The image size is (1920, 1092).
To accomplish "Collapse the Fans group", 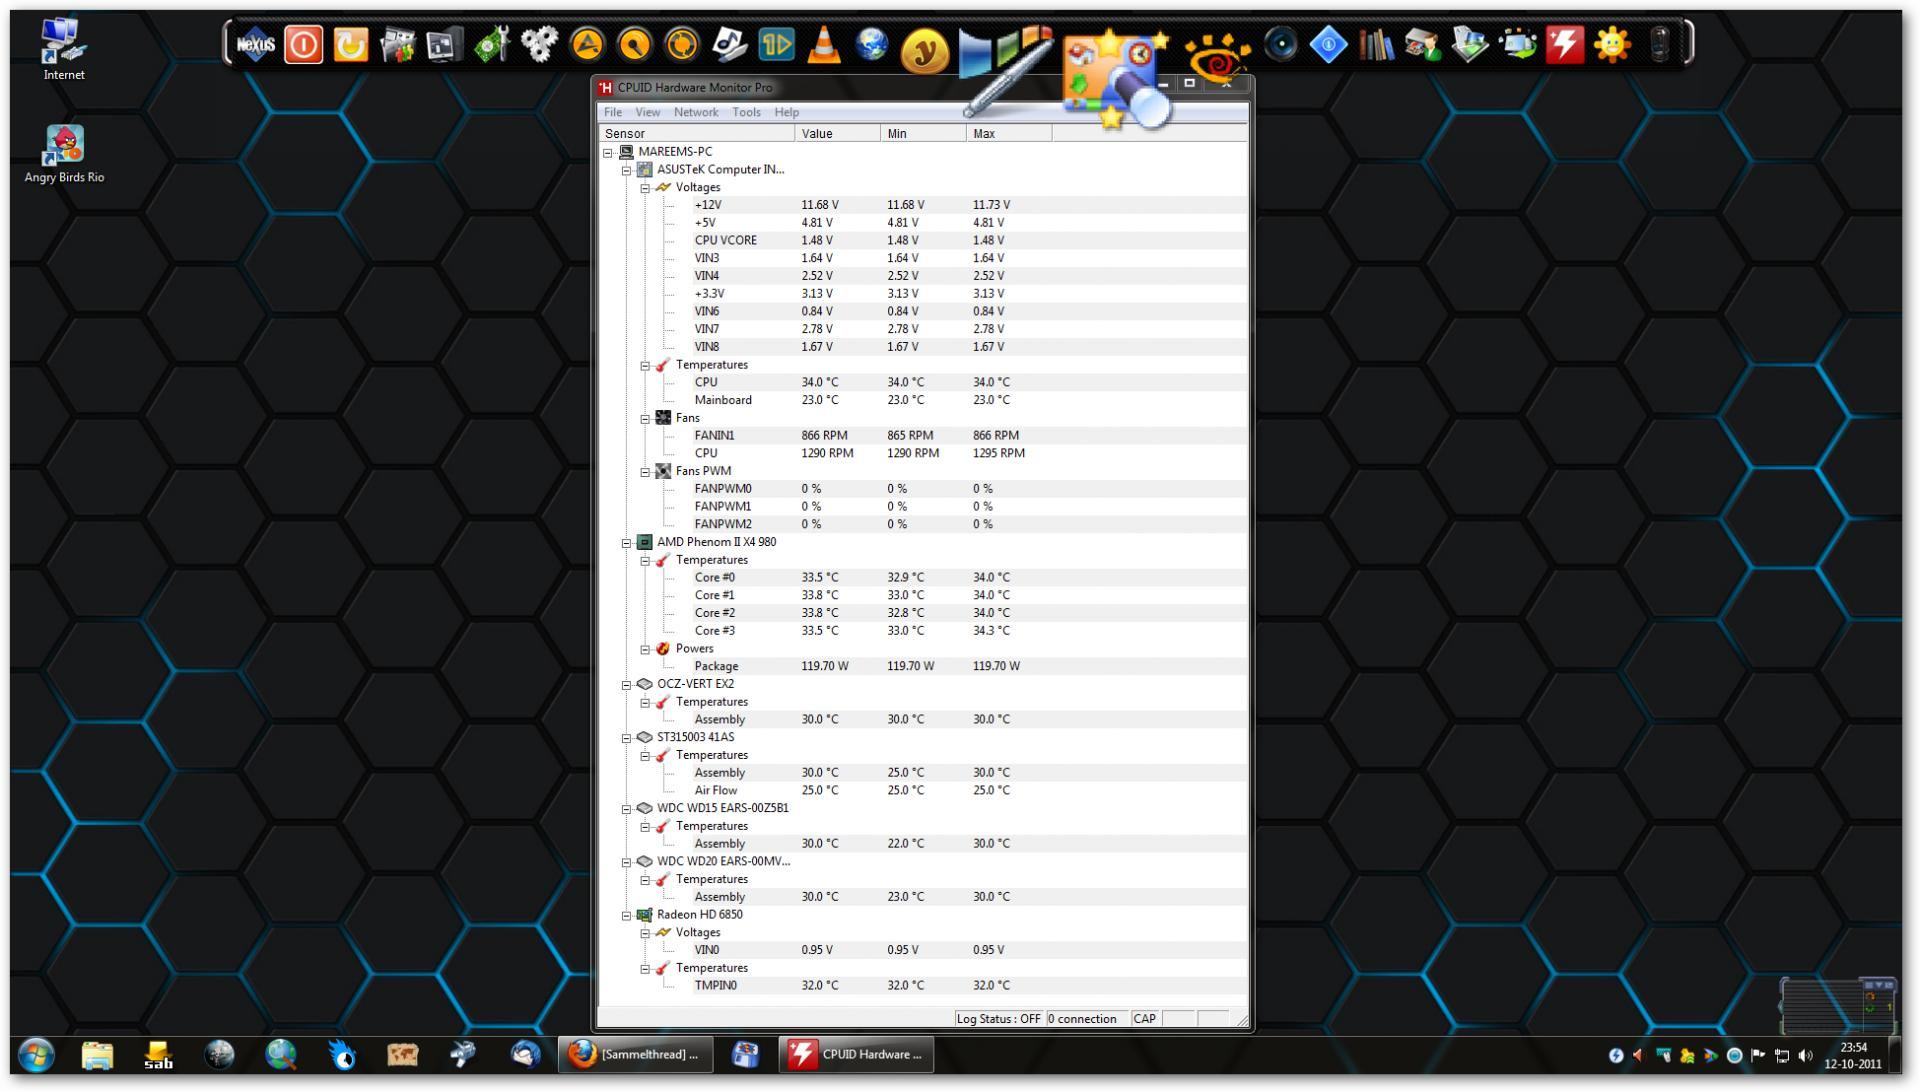I will 645,418.
